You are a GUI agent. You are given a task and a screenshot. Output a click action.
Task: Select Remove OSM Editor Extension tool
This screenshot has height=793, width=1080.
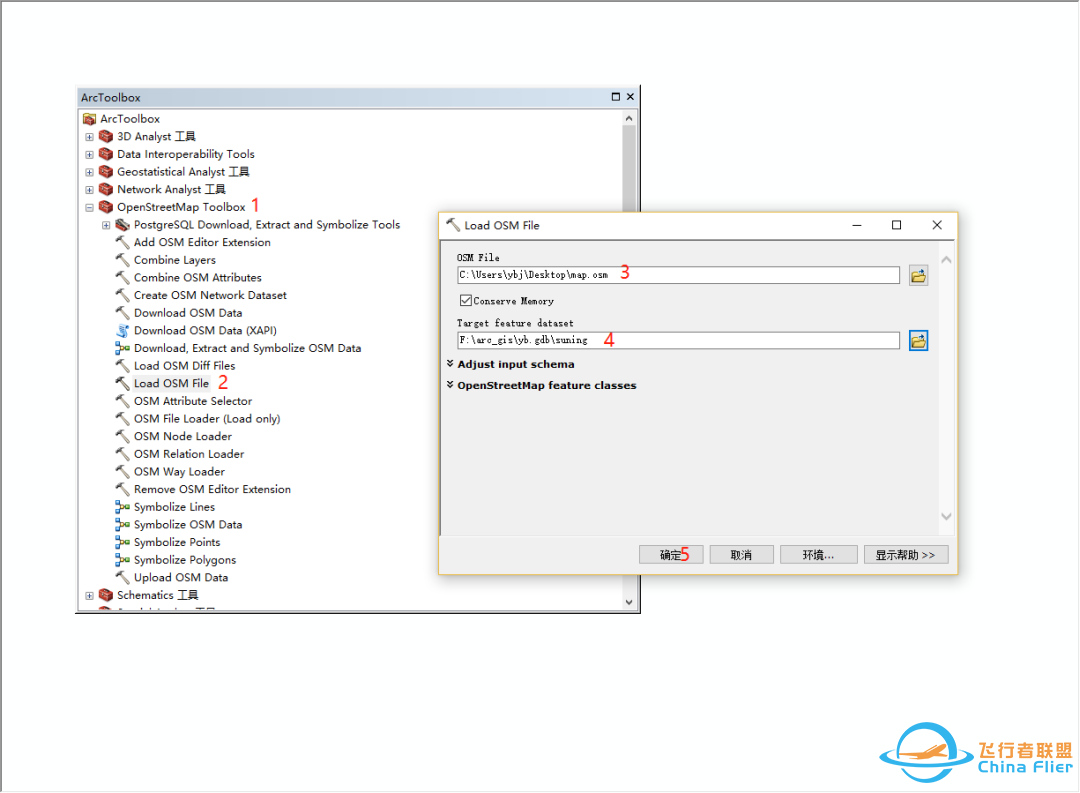[212, 489]
